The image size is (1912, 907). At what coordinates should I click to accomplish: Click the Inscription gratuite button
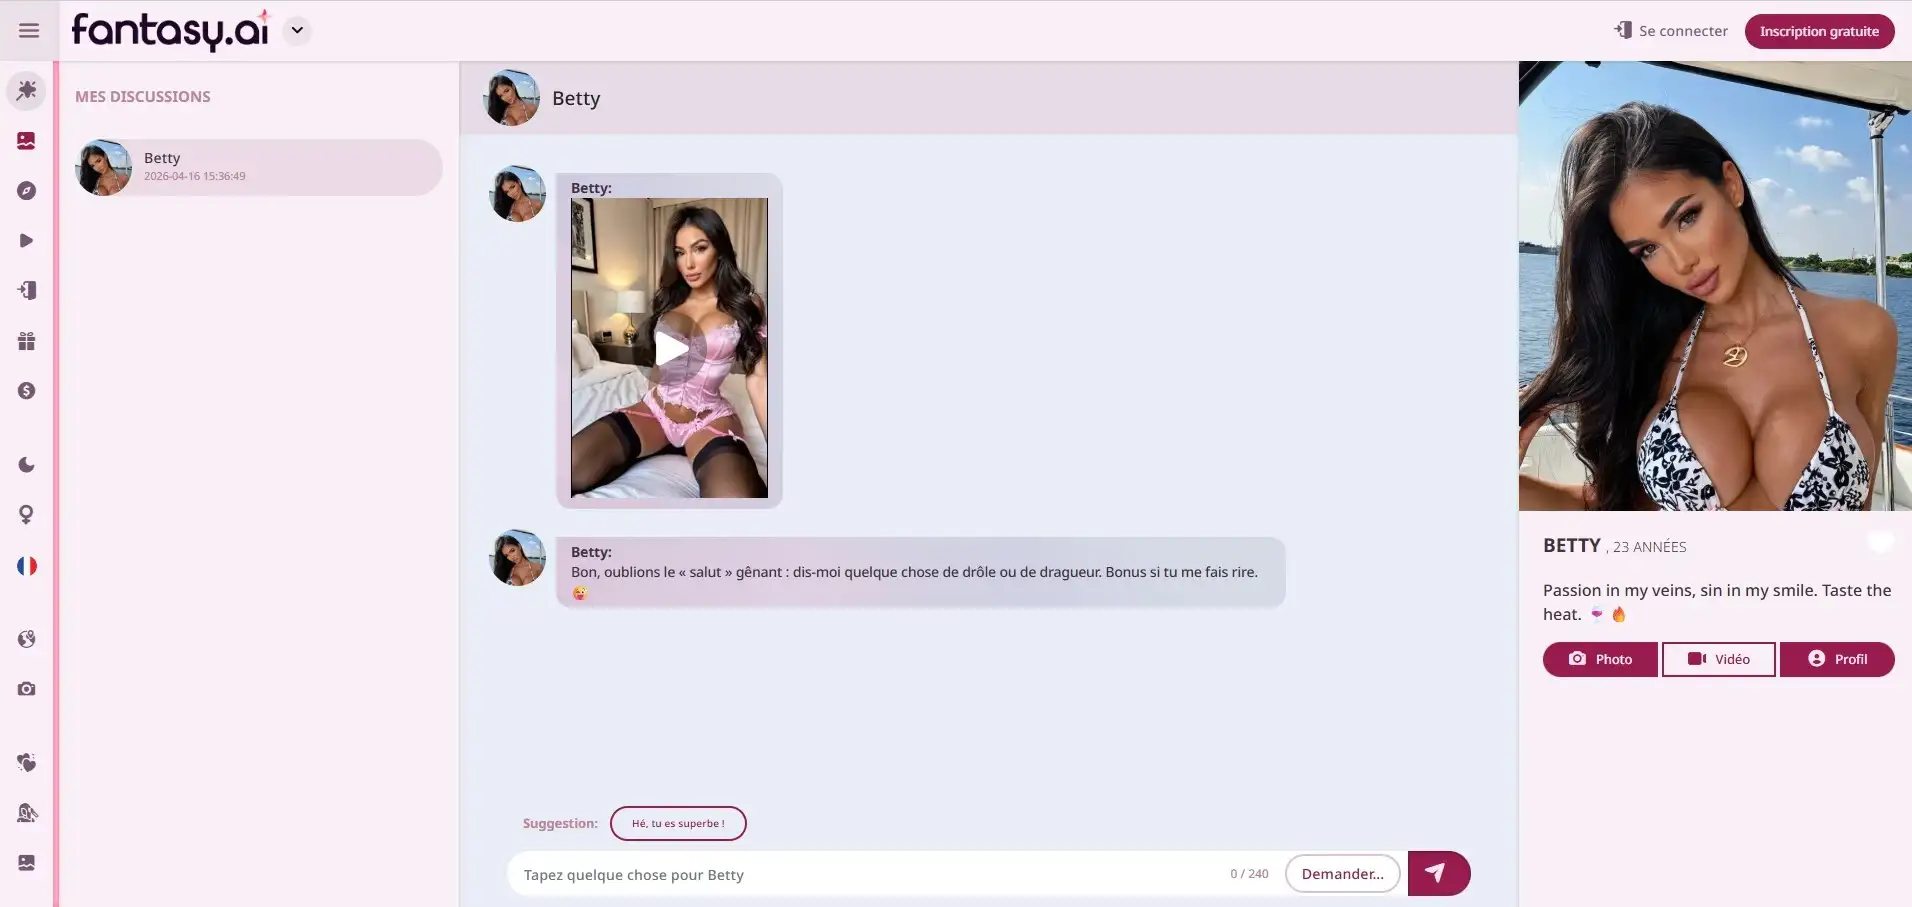pyautogui.click(x=1819, y=30)
